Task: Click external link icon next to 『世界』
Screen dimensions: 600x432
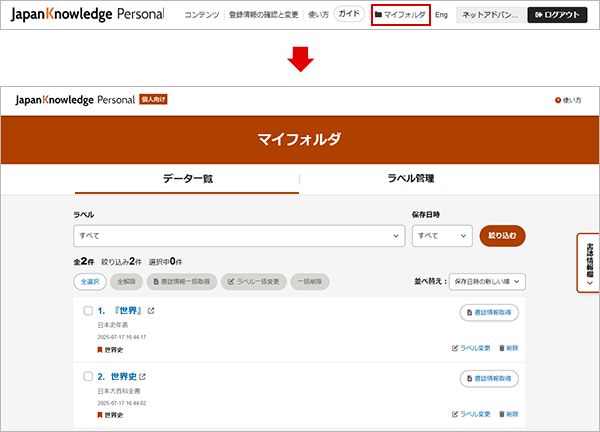Action: (151, 311)
